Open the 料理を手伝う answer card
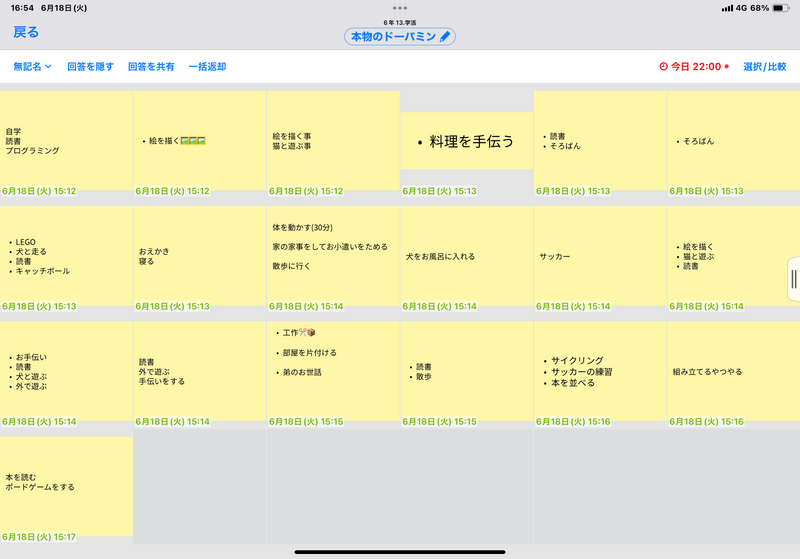Viewport: 800px width, 559px height. pyautogui.click(x=466, y=142)
